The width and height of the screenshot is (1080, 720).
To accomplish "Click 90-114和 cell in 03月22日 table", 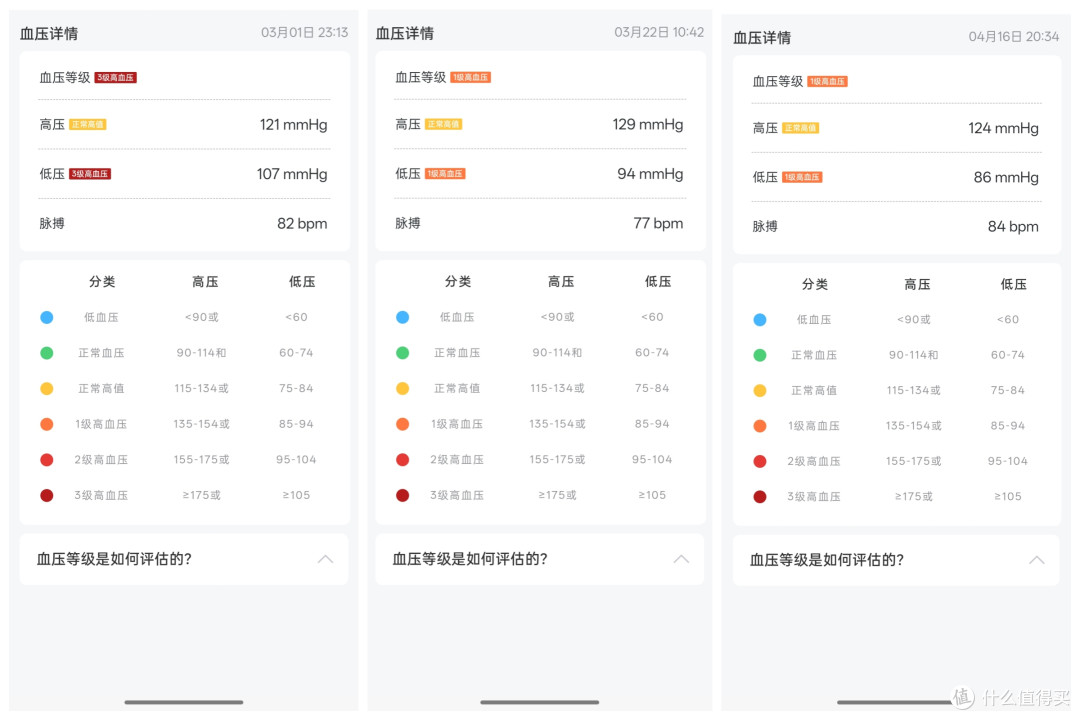I will click(557, 353).
